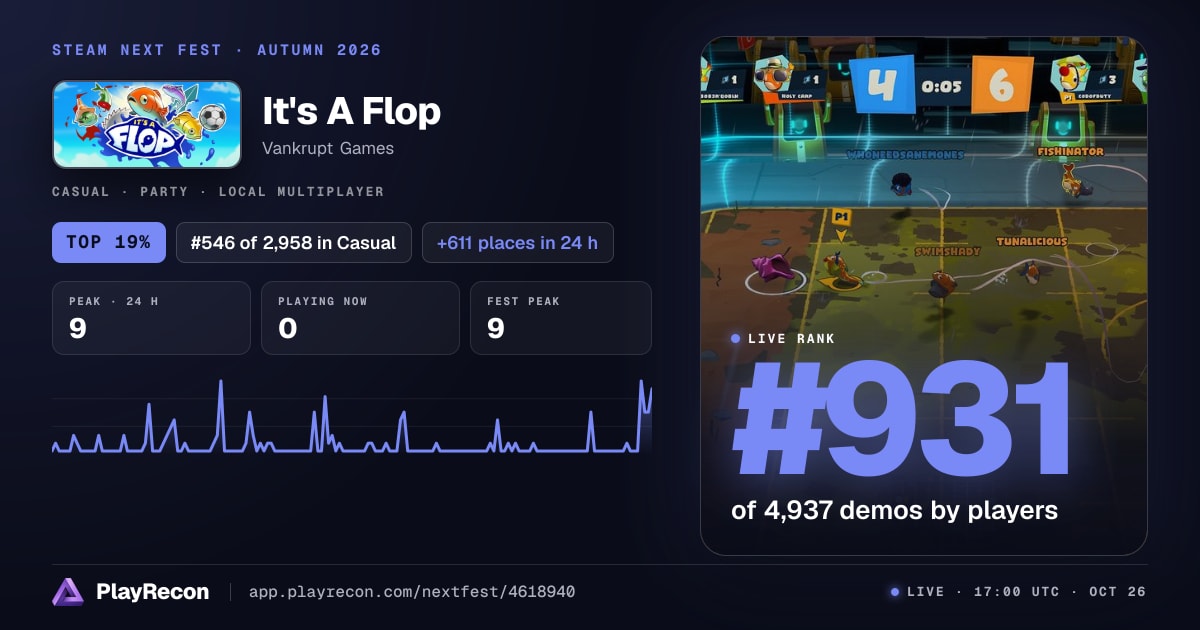The image size is (1200, 630).
Task: Click the orange score 6 in screenshot
Action: (1002, 84)
